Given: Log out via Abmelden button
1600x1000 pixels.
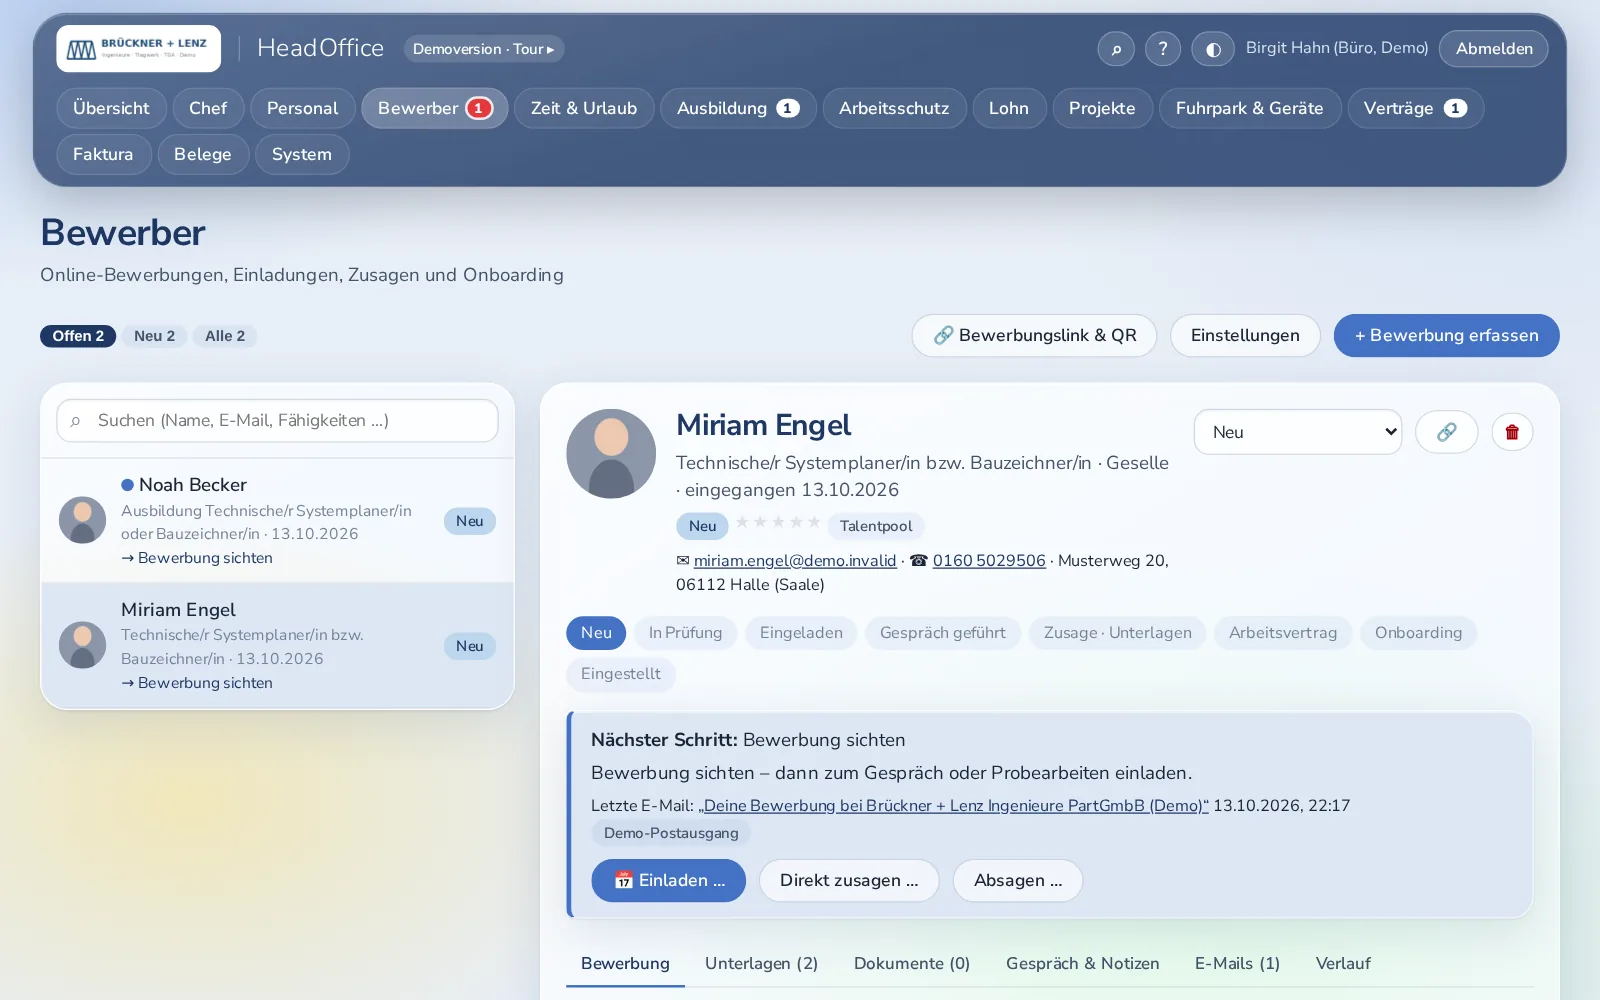Looking at the screenshot, I should coord(1494,49).
